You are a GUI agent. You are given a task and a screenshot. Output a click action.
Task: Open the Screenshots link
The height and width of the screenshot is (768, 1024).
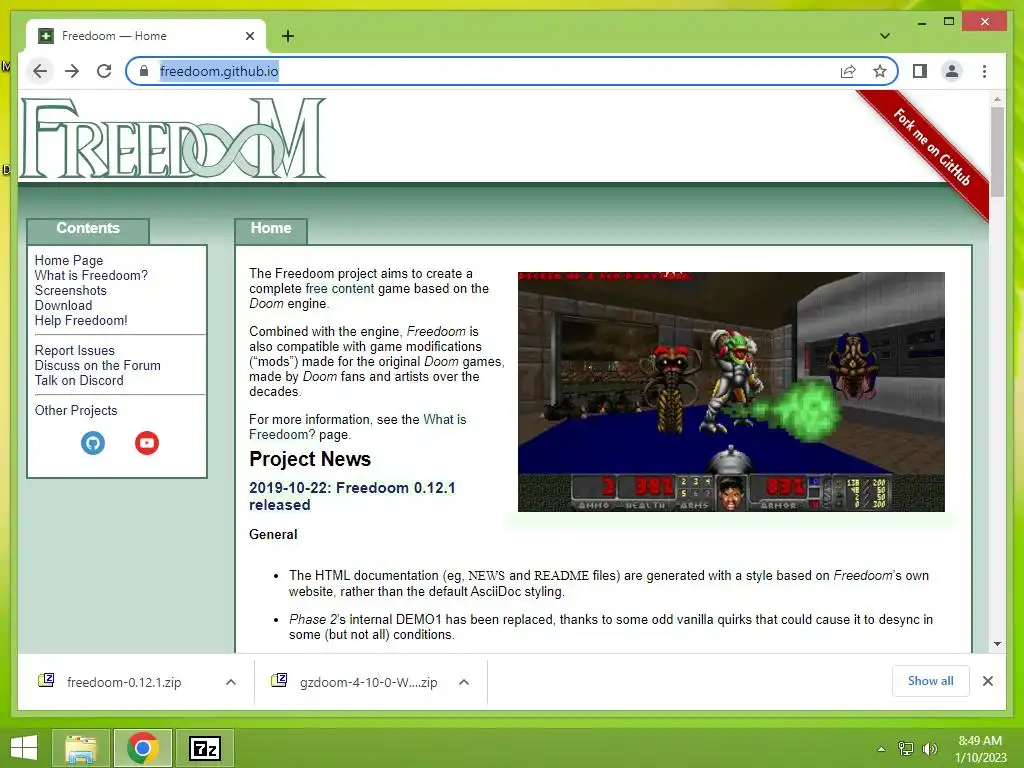coord(71,291)
